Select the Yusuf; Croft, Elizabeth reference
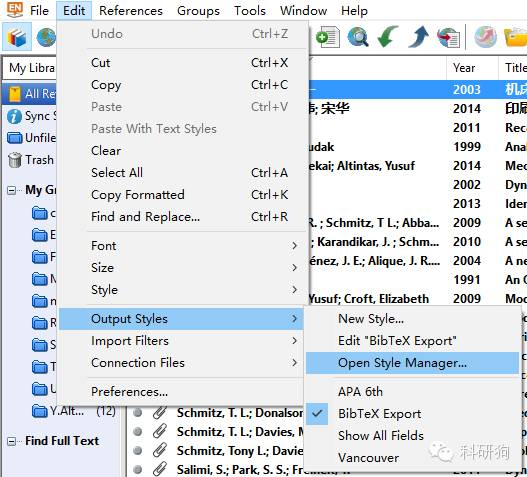Image resolution: width=527 pixels, height=477 pixels. pos(418,299)
